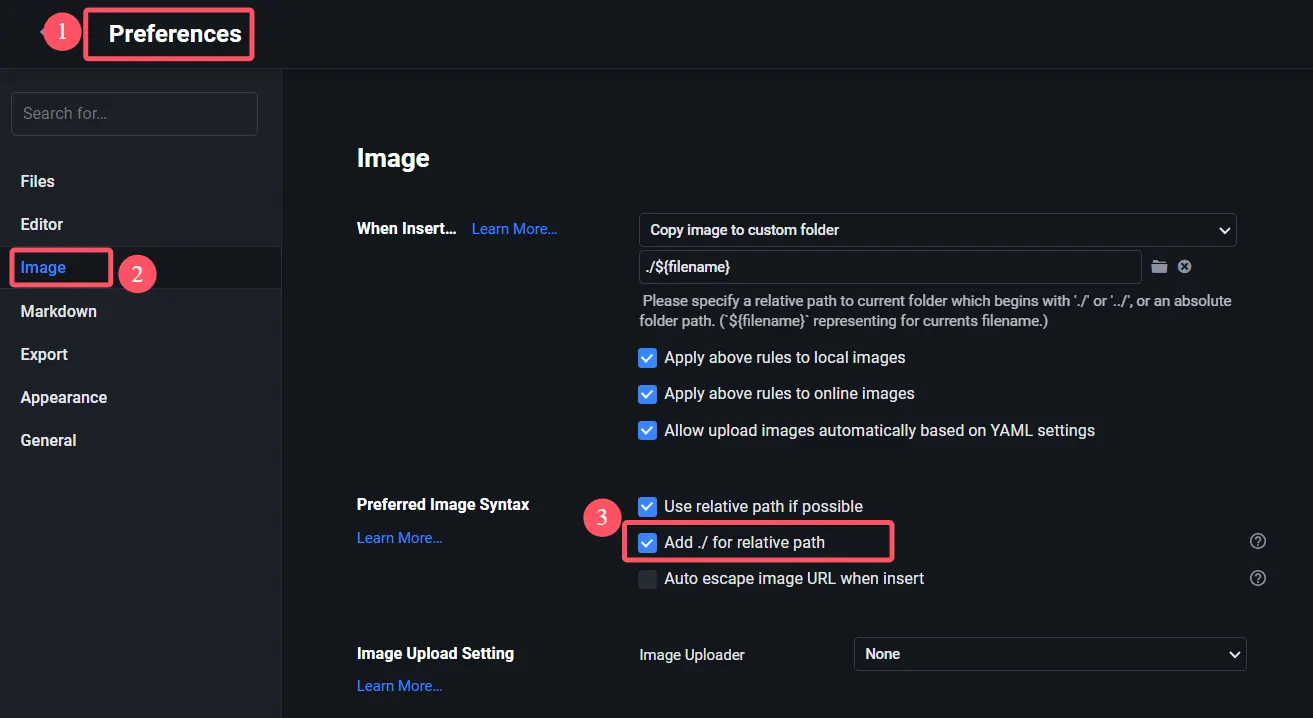The width and height of the screenshot is (1313, 718).
Task: Click the Search for… preferences field
Action: (x=134, y=114)
